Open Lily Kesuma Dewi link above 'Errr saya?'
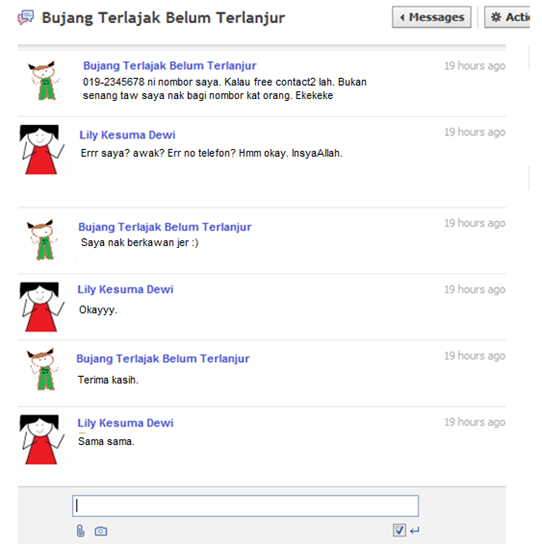This screenshot has height=544, width=542. pyautogui.click(x=127, y=135)
